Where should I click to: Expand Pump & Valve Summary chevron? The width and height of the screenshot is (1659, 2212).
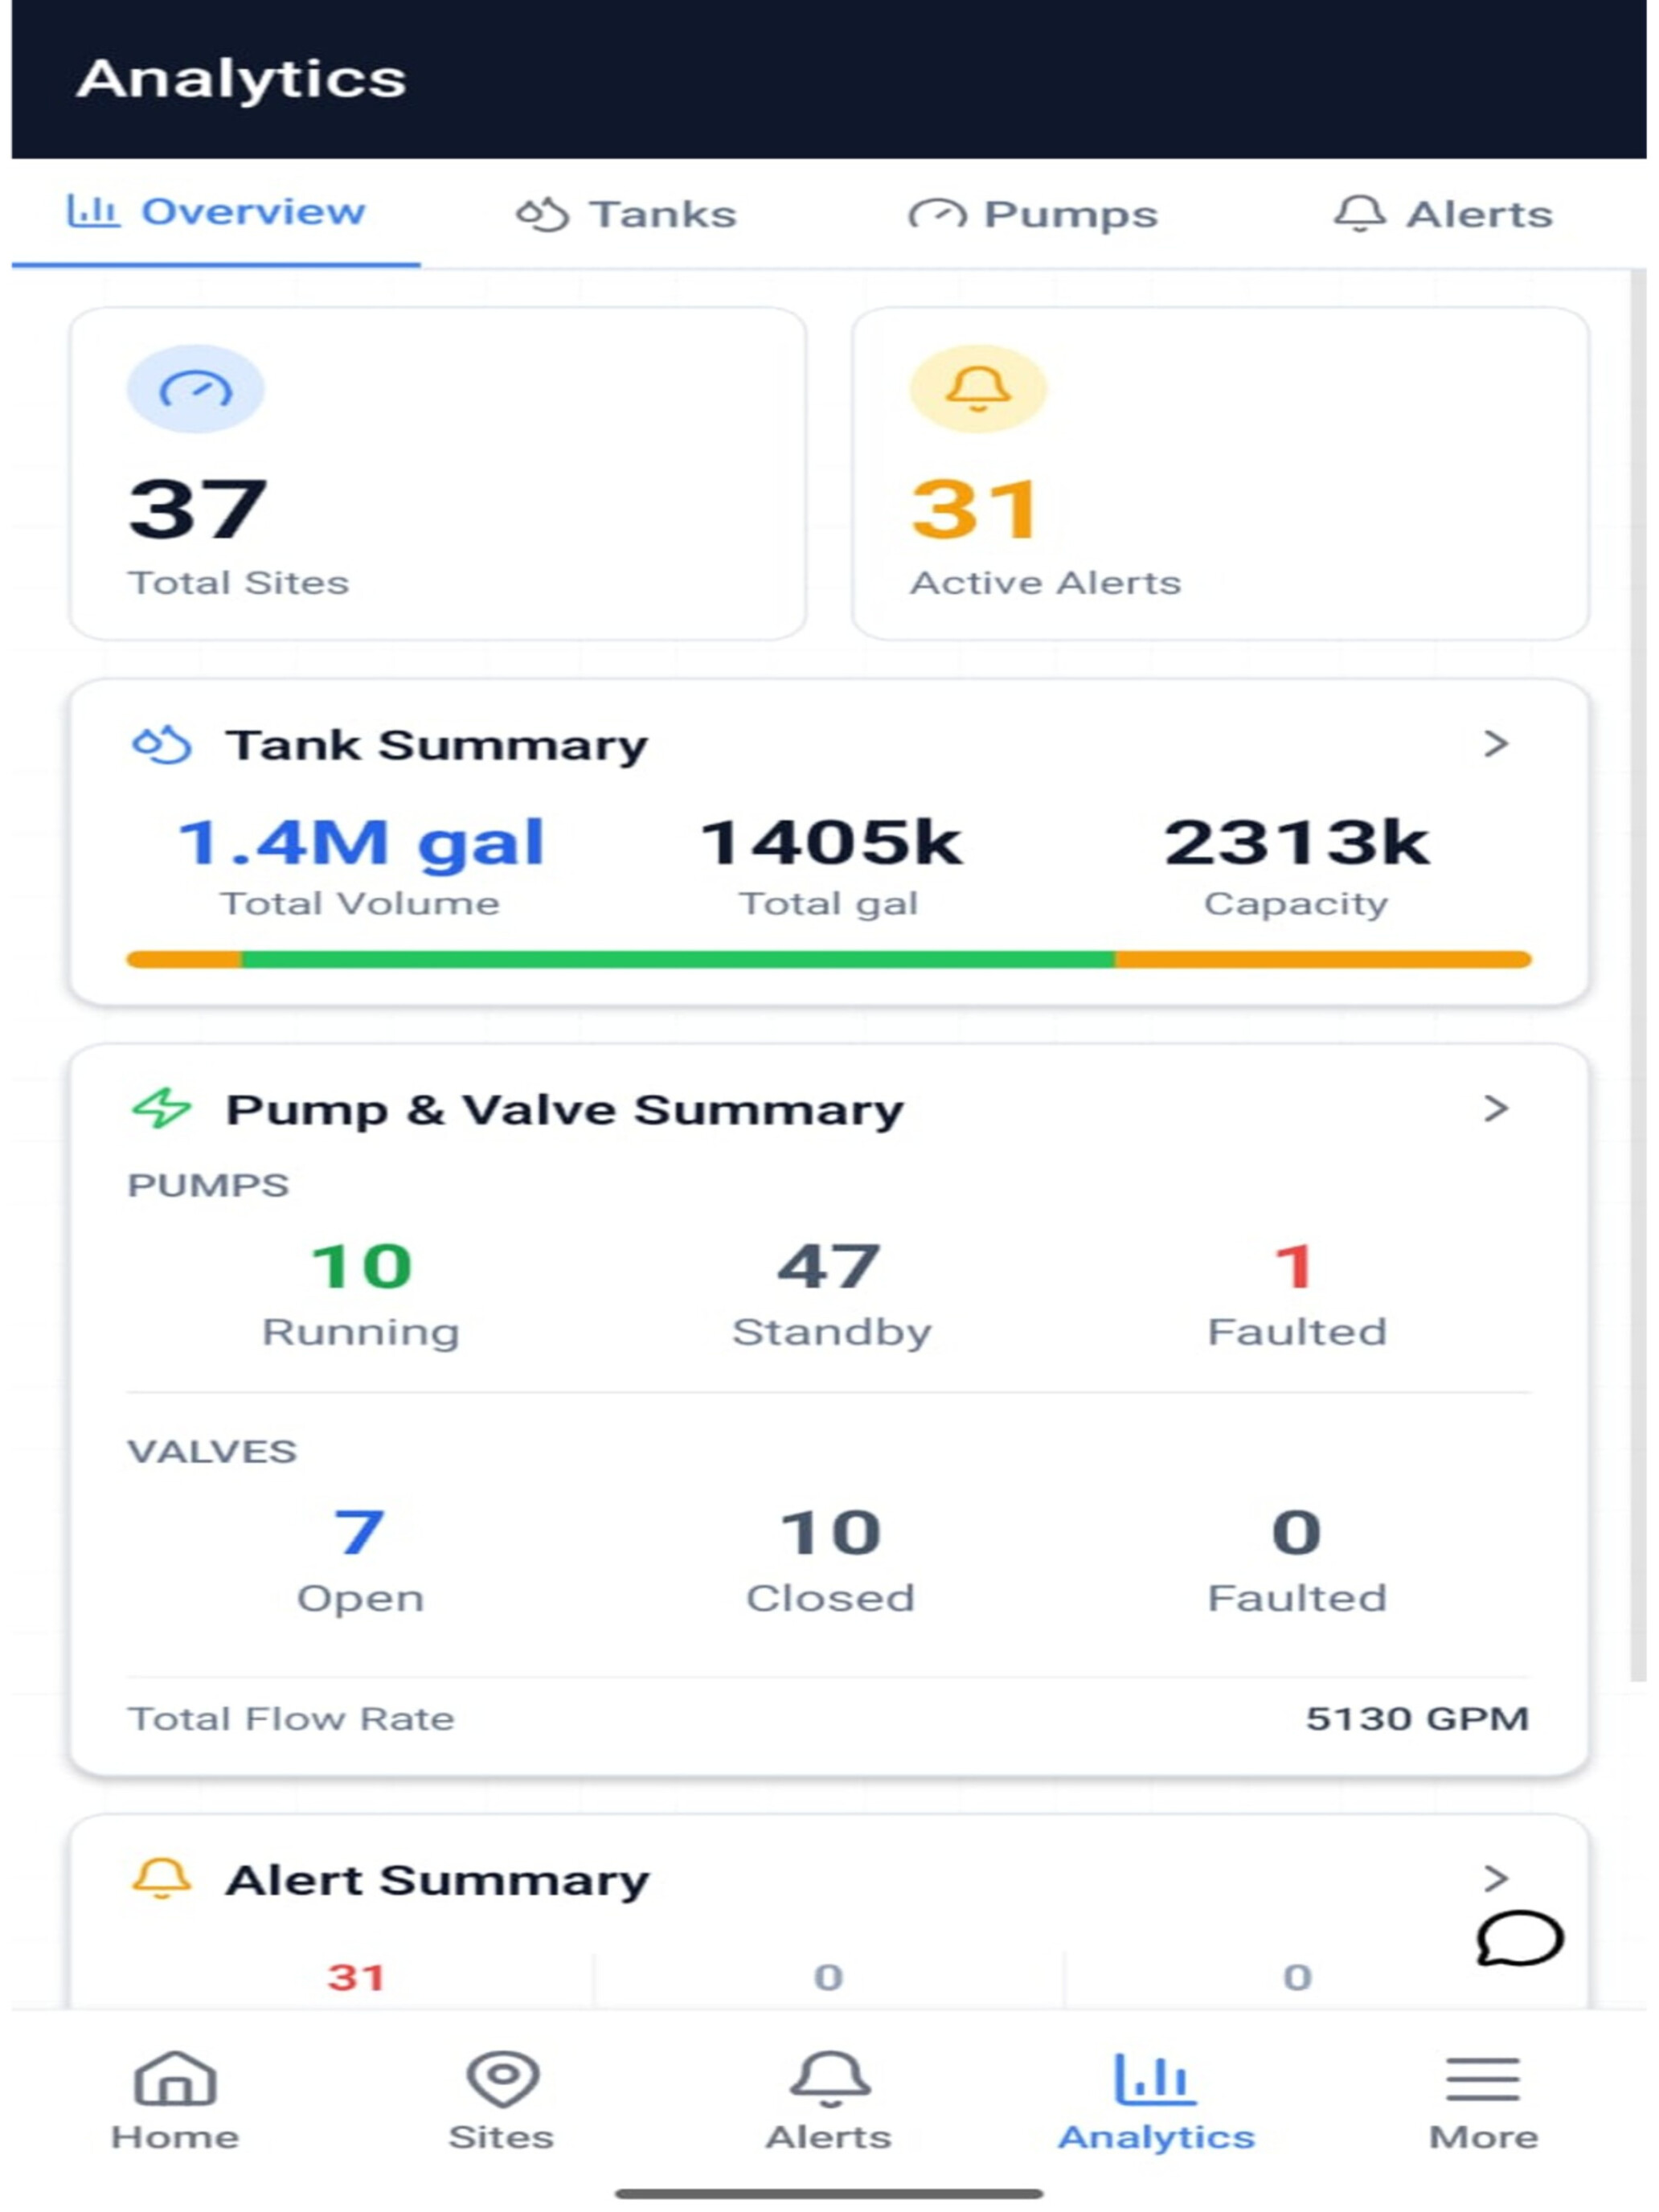(1495, 1108)
